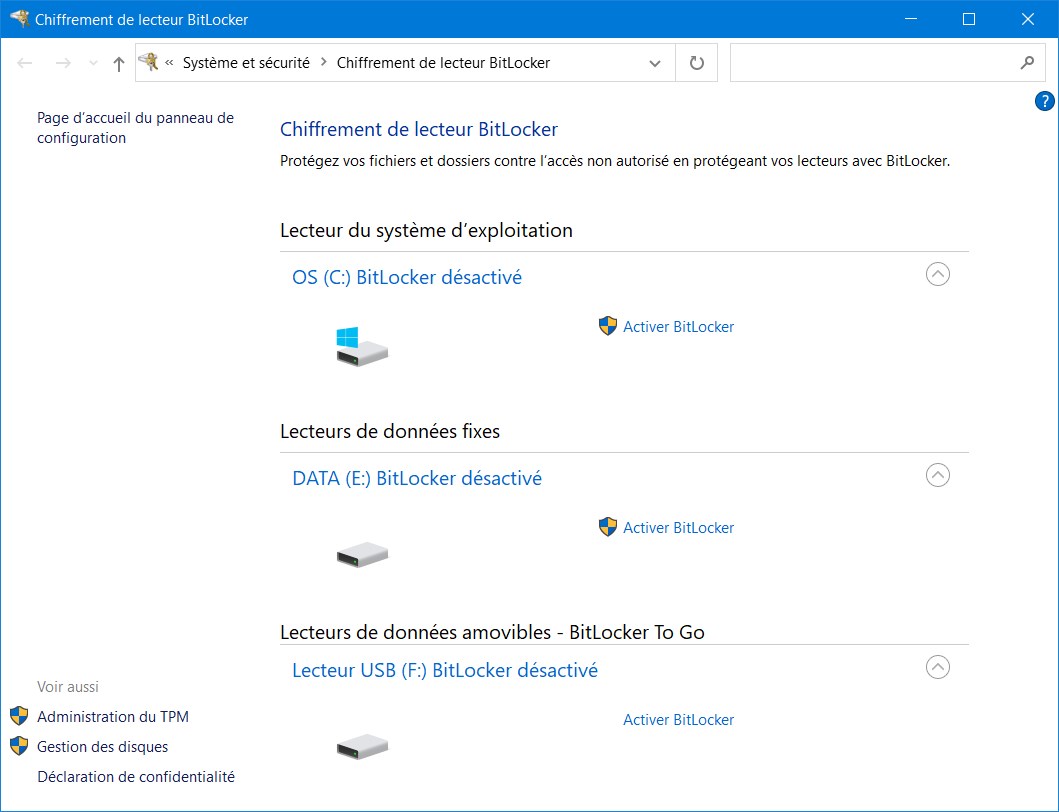Open Administration du TPM
1059x812 pixels.
click(x=113, y=717)
